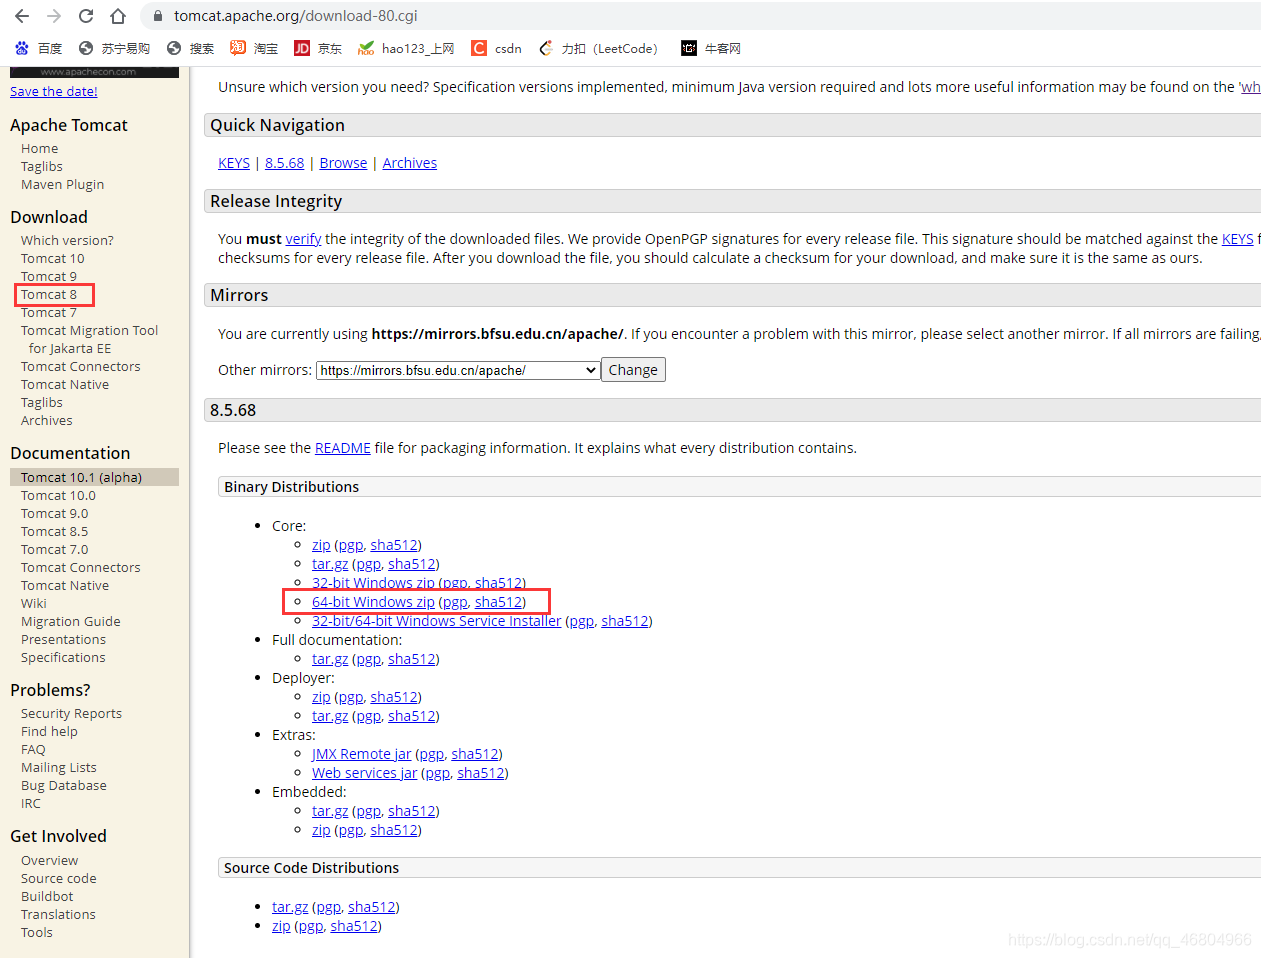Image resolution: width=1261 pixels, height=958 pixels.
Task: Download the 32-bit/64-bit Windows Service Installer
Action: (436, 621)
